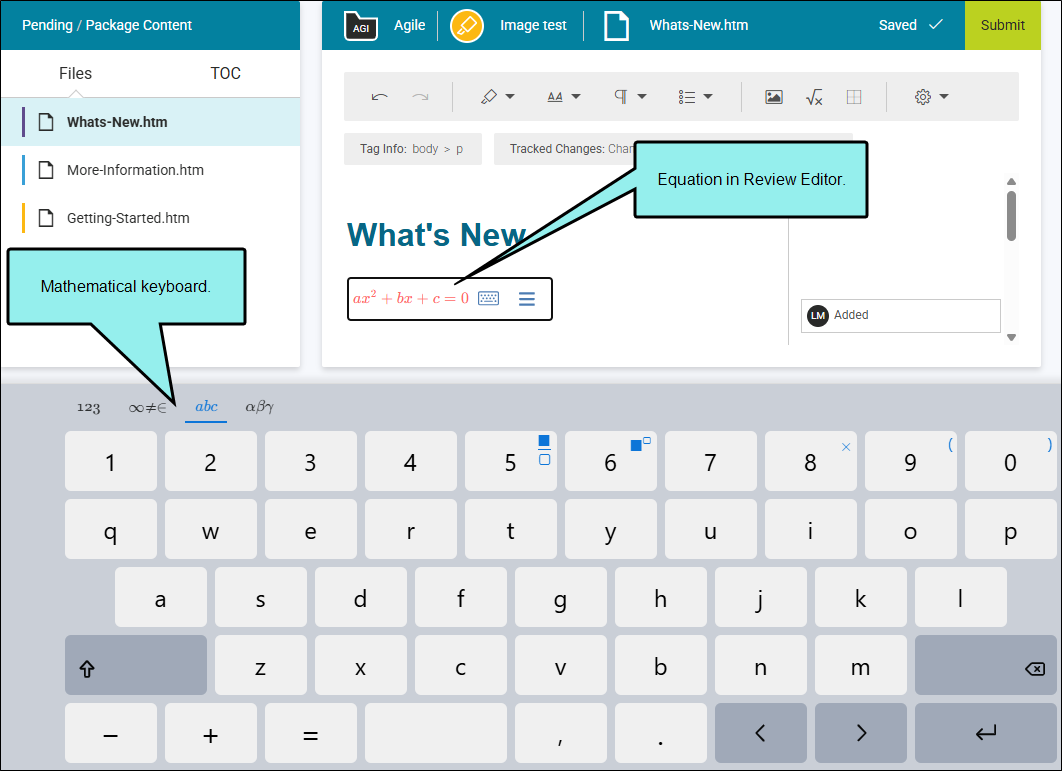Image resolution: width=1062 pixels, height=771 pixels.
Task: Tap the 8 key with multiply shortcut
Action: click(x=811, y=461)
